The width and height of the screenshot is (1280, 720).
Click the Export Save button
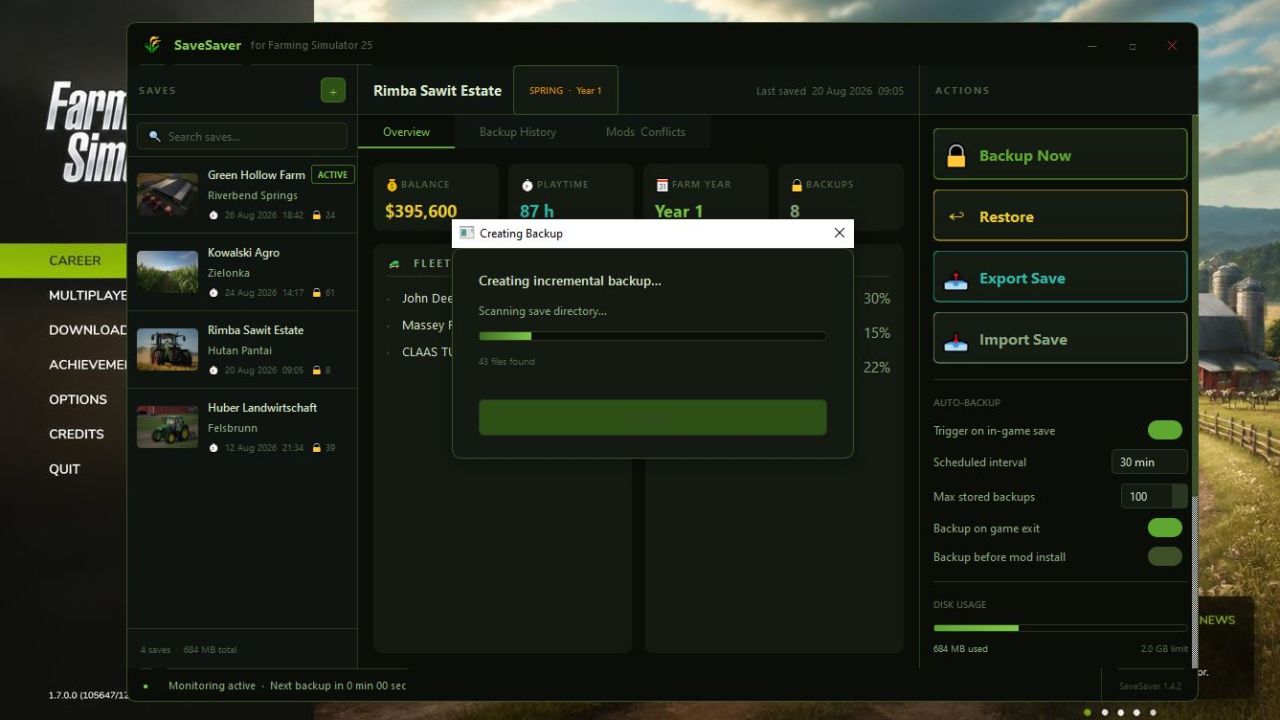[1060, 277]
